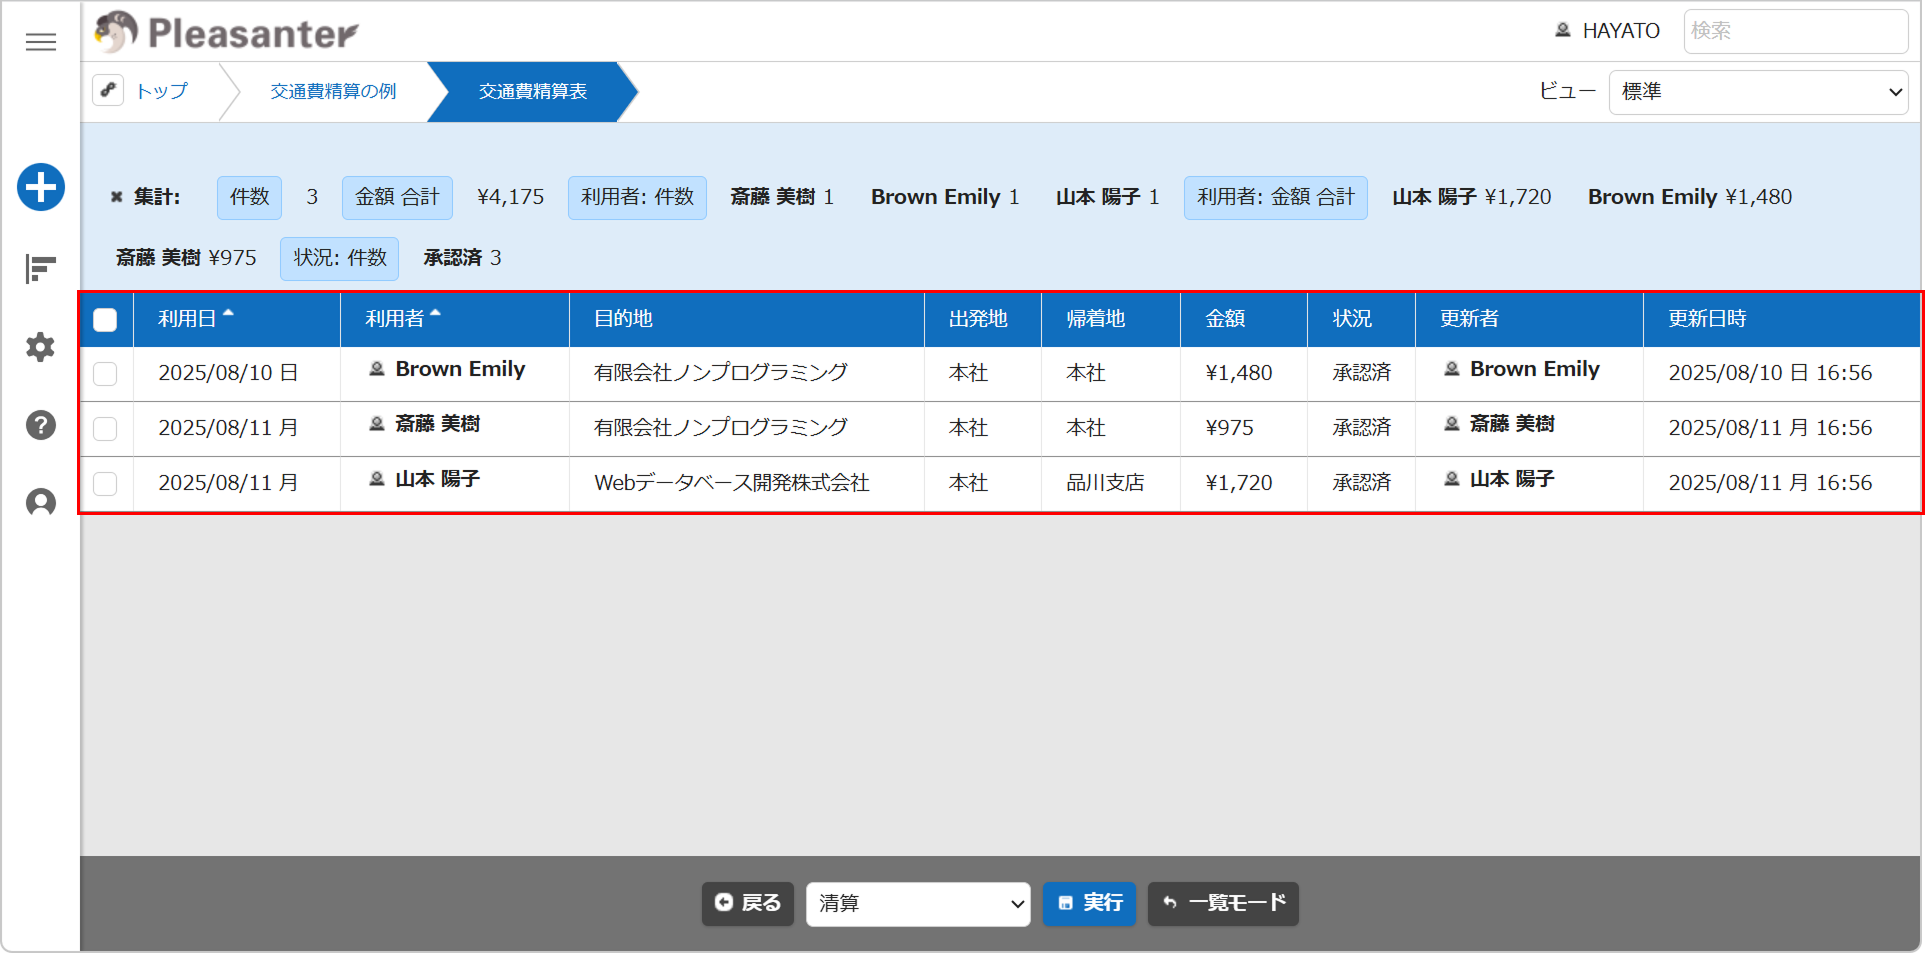Click the breadcrumb pin icon beside トップ

(108, 90)
